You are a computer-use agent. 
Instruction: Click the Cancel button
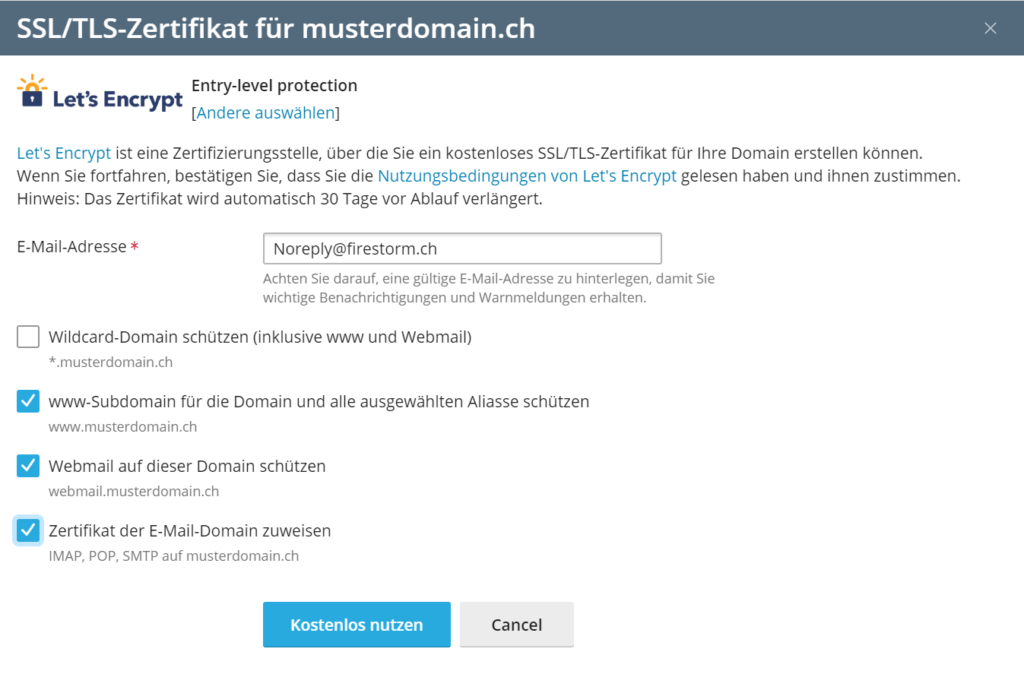516,624
